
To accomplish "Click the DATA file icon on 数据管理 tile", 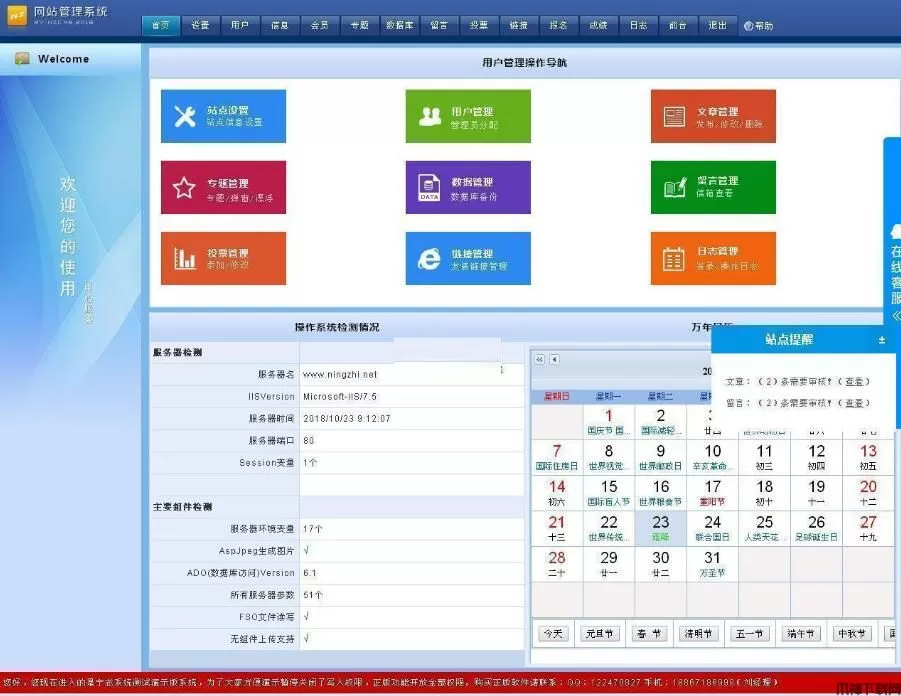I will click(x=429, y=187).
